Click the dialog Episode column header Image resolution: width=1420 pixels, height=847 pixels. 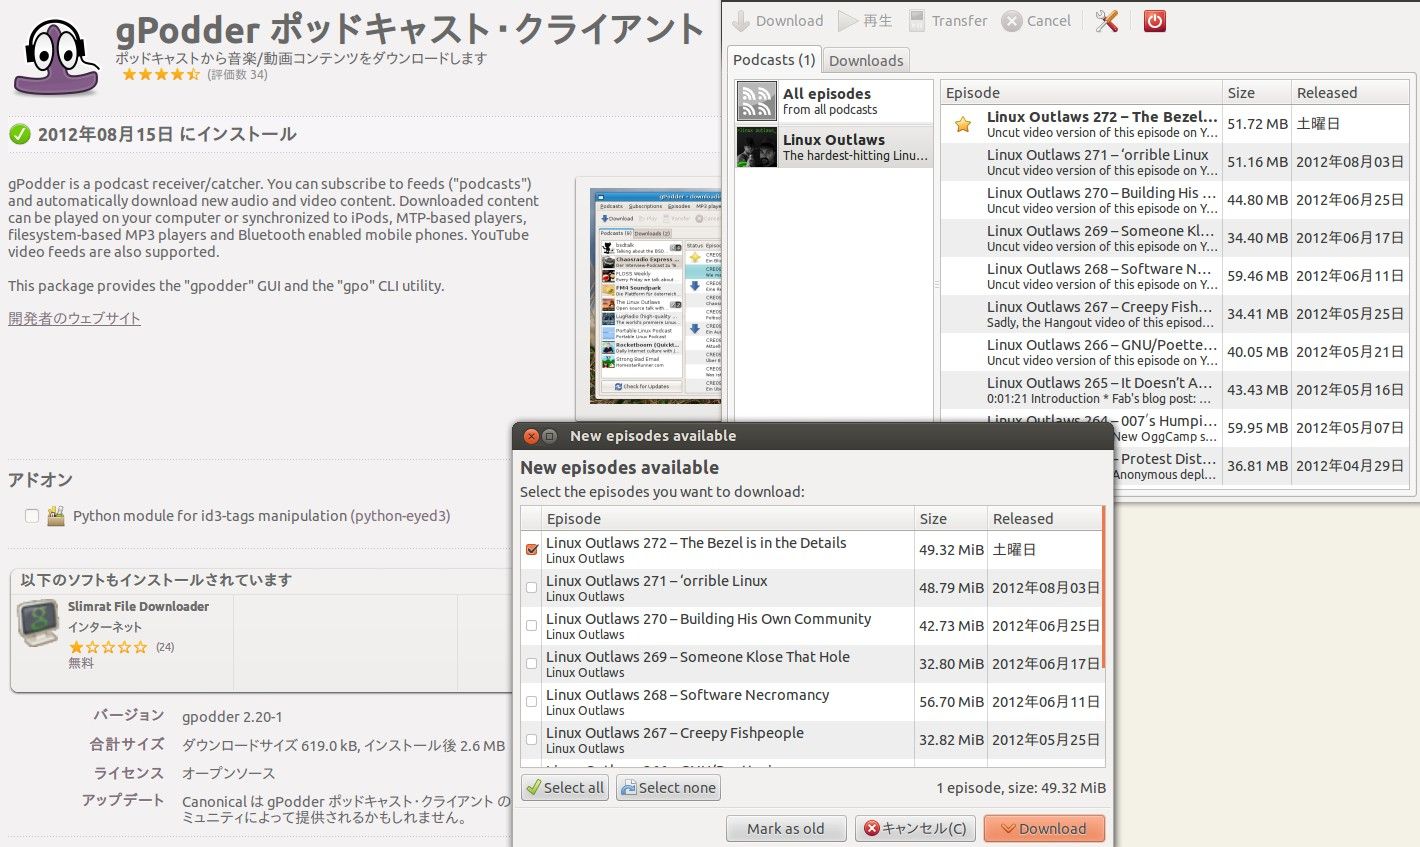click(730, 518)
